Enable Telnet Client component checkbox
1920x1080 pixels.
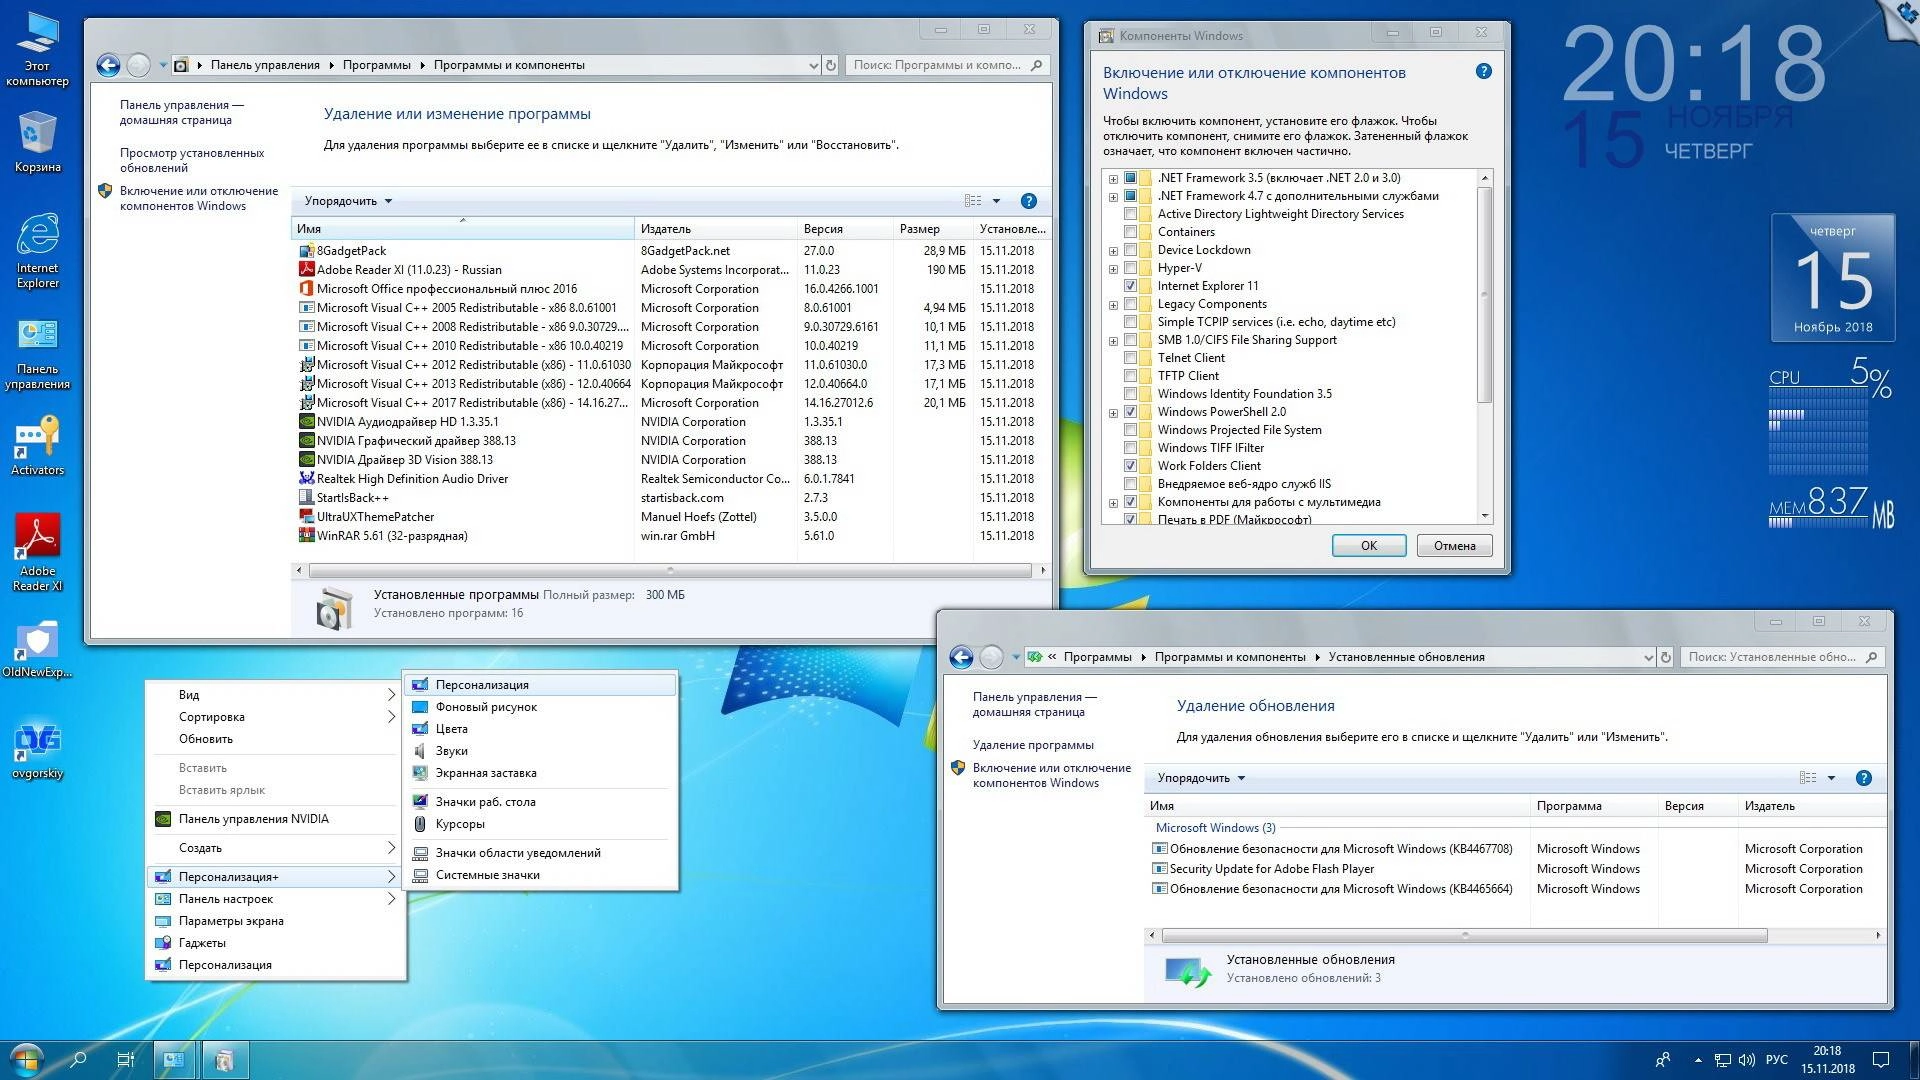tap(1130, 358)
